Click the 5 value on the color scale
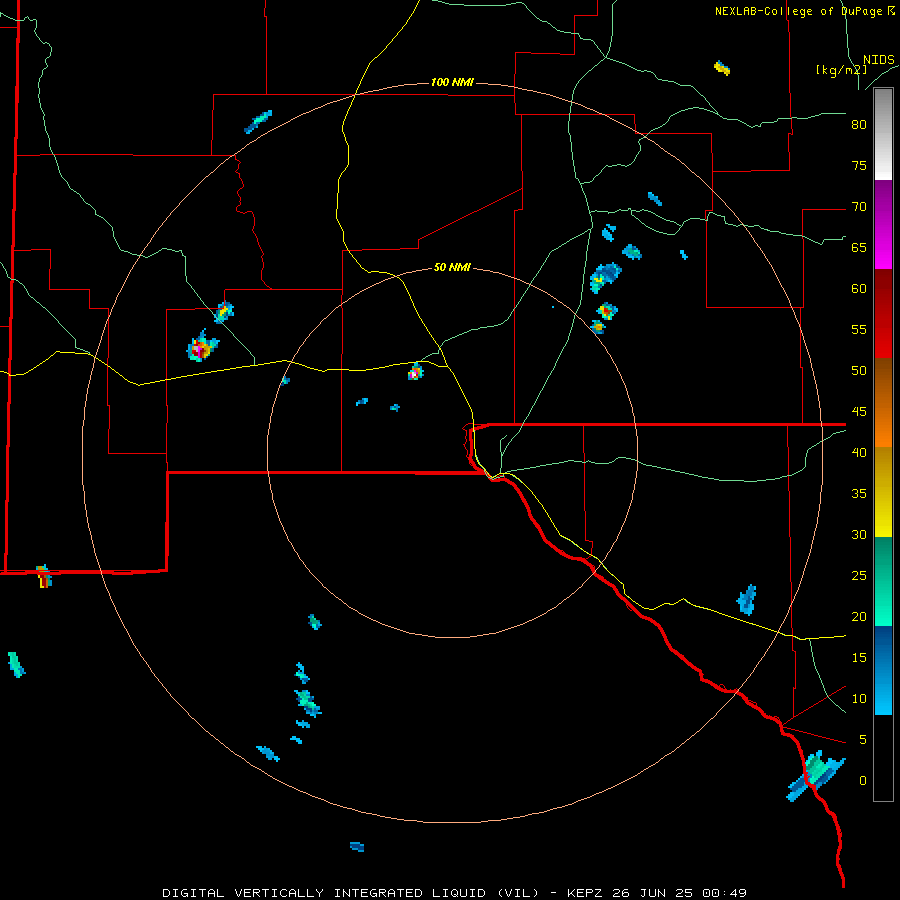 click(x=863, y=739)
